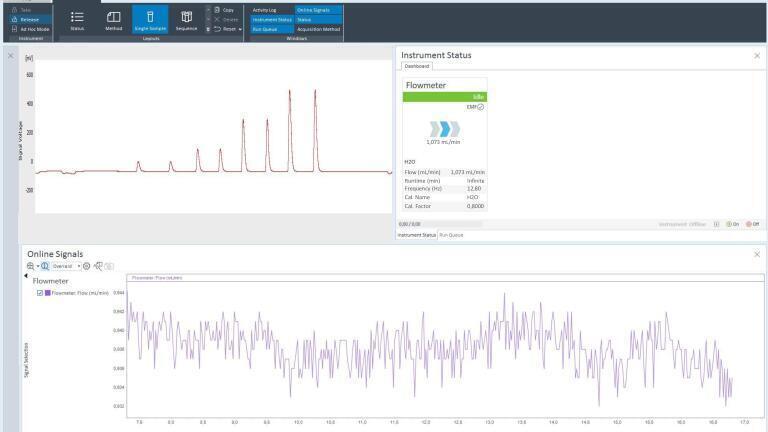This screenshot has width=768, height=432.
Task: Click the Cal. Factor value 0,8000
Action: (x=475, y=206)
